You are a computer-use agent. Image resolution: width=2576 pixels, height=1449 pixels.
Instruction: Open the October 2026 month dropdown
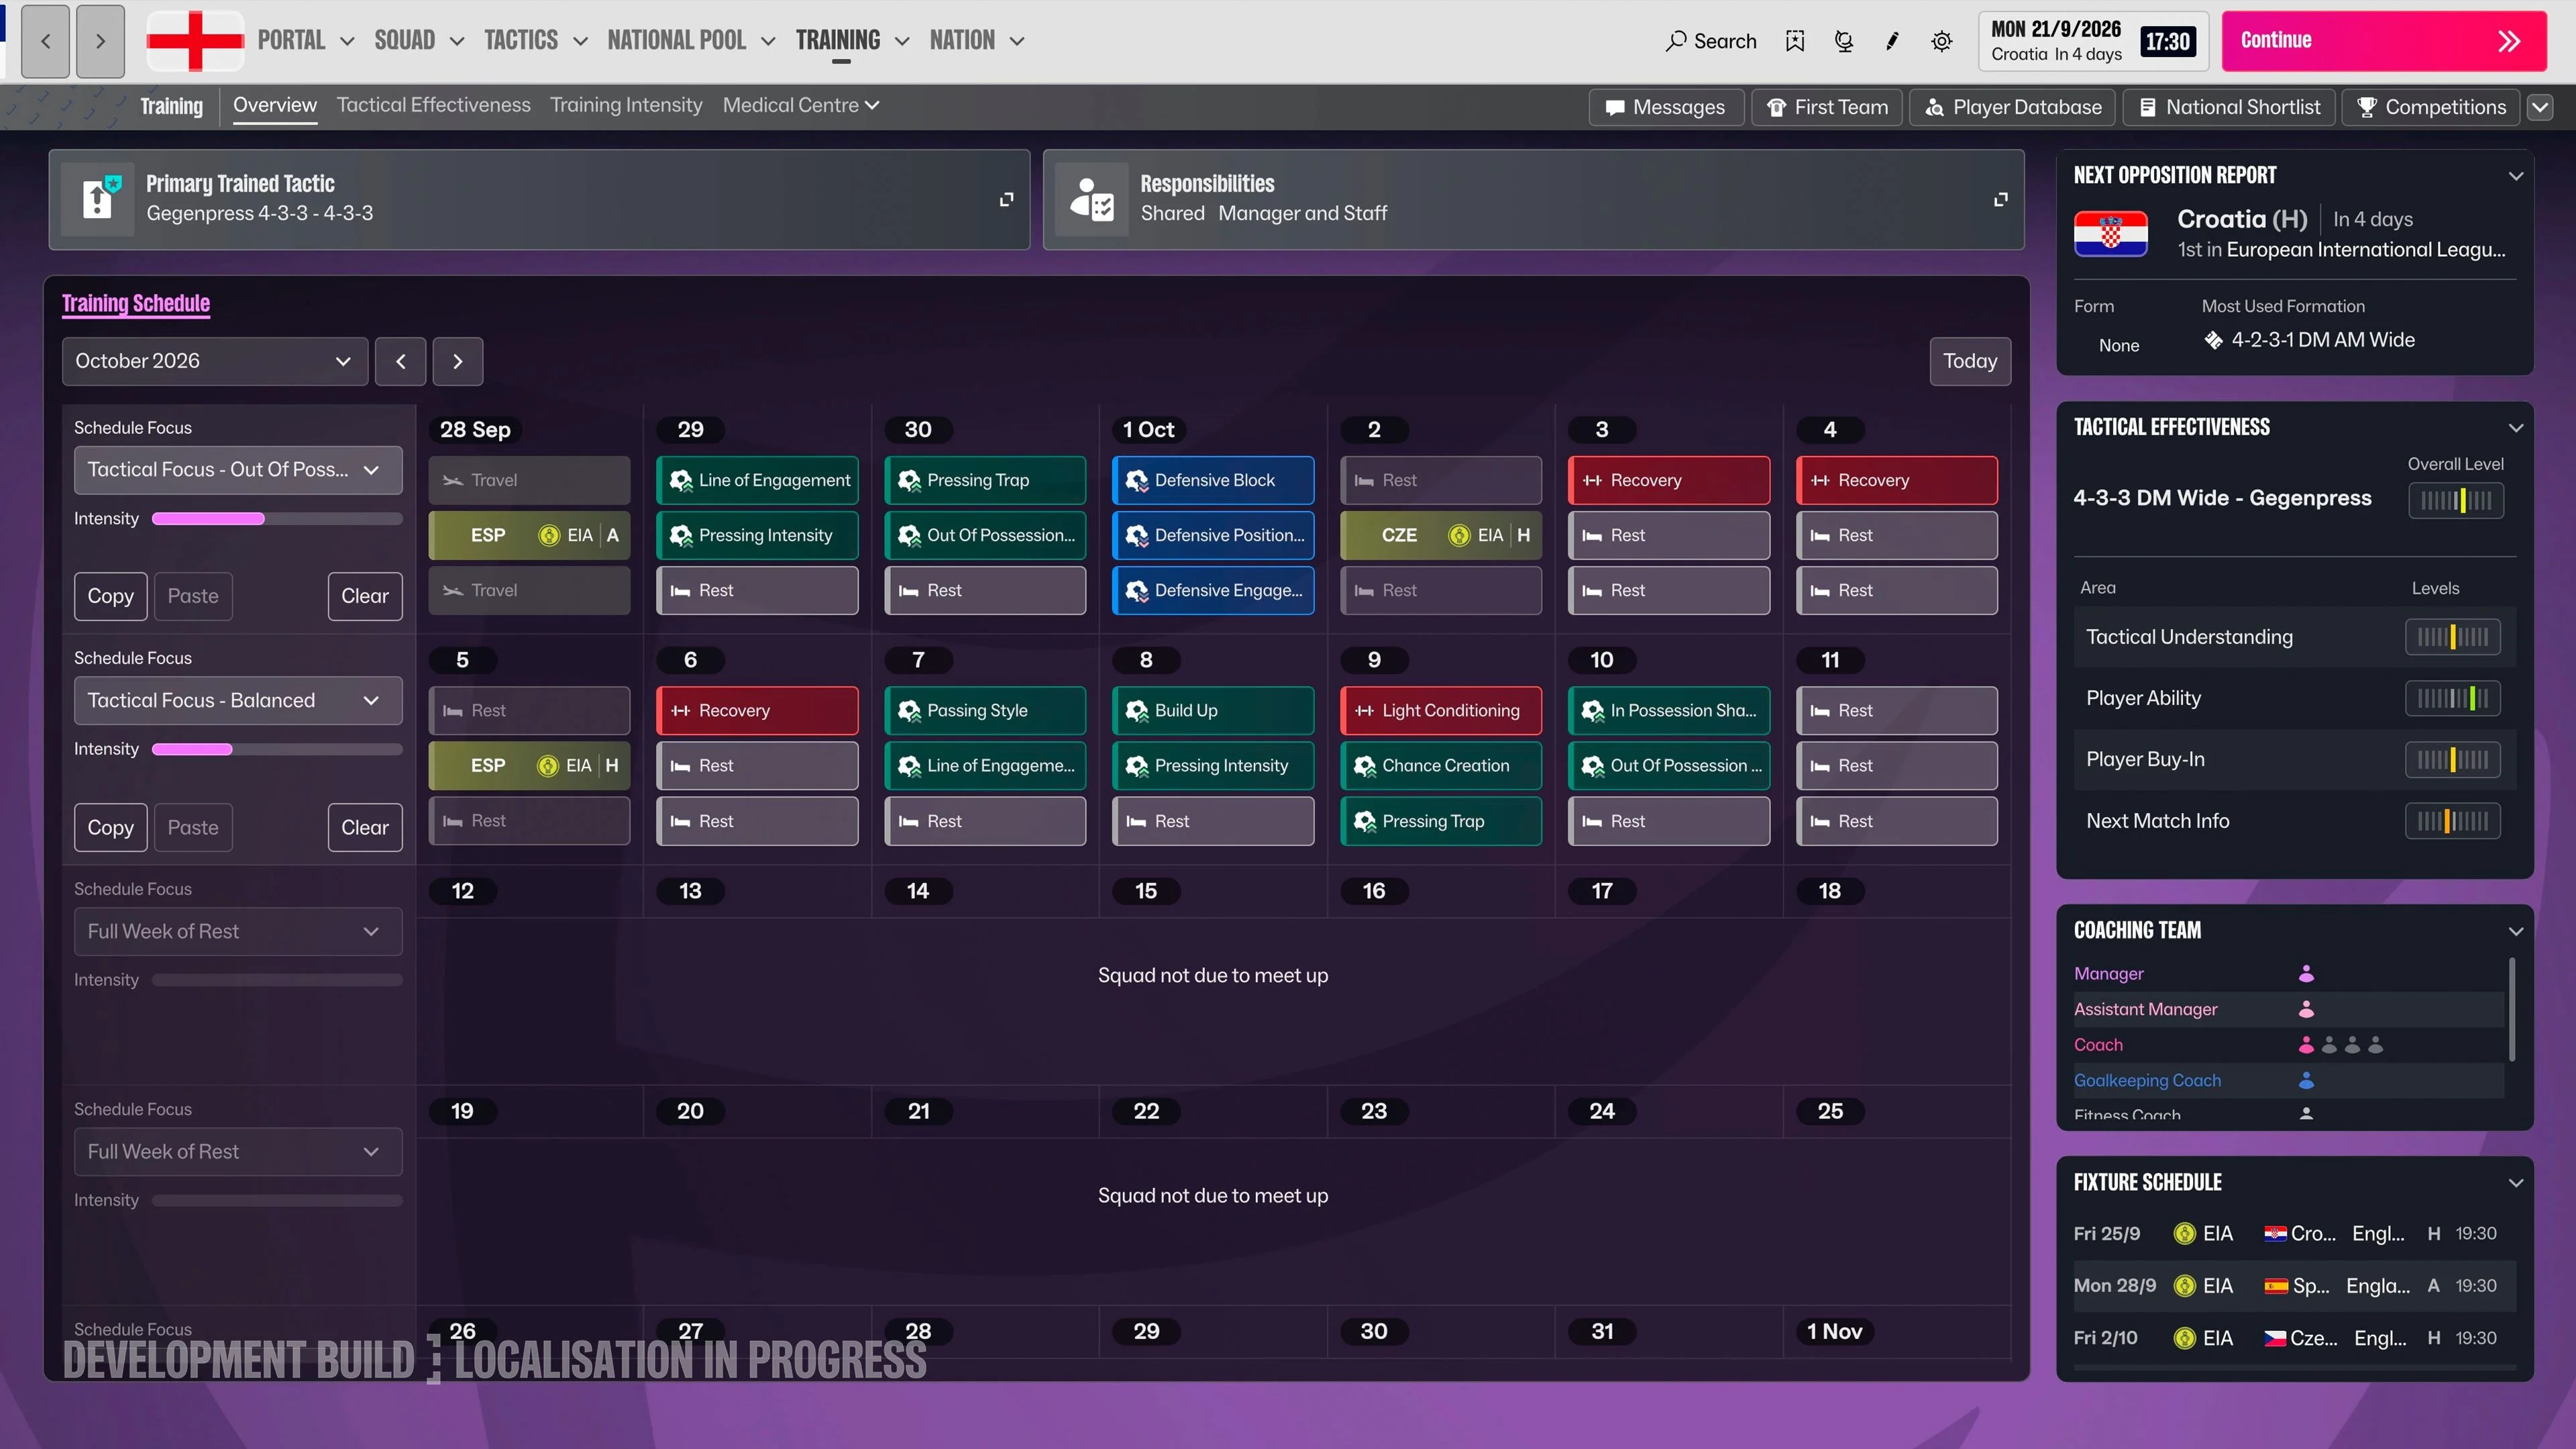click(x=215, y=361)
